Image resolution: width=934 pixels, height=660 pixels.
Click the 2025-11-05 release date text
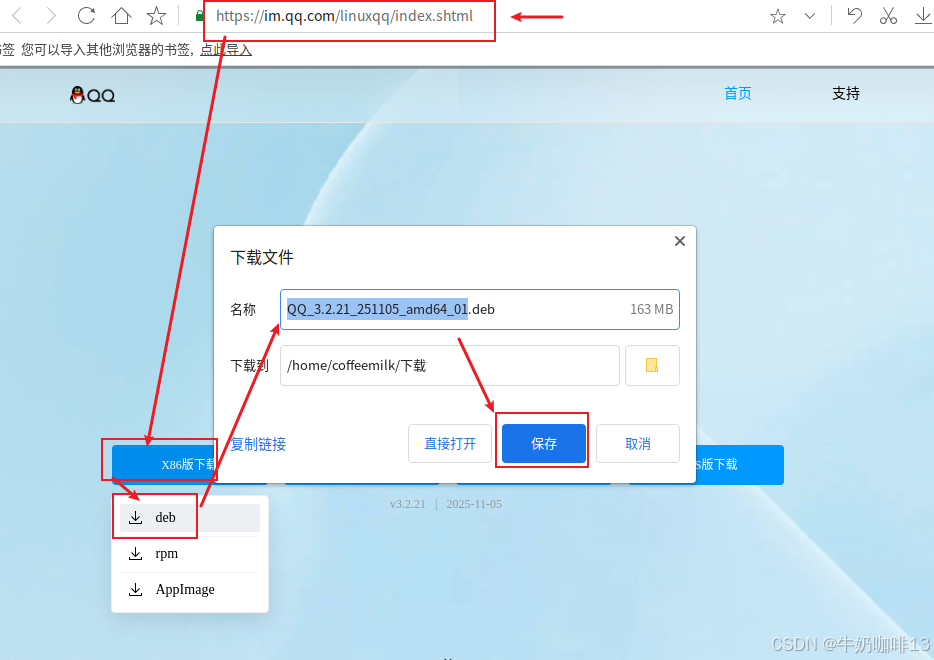tap(474, 504)
